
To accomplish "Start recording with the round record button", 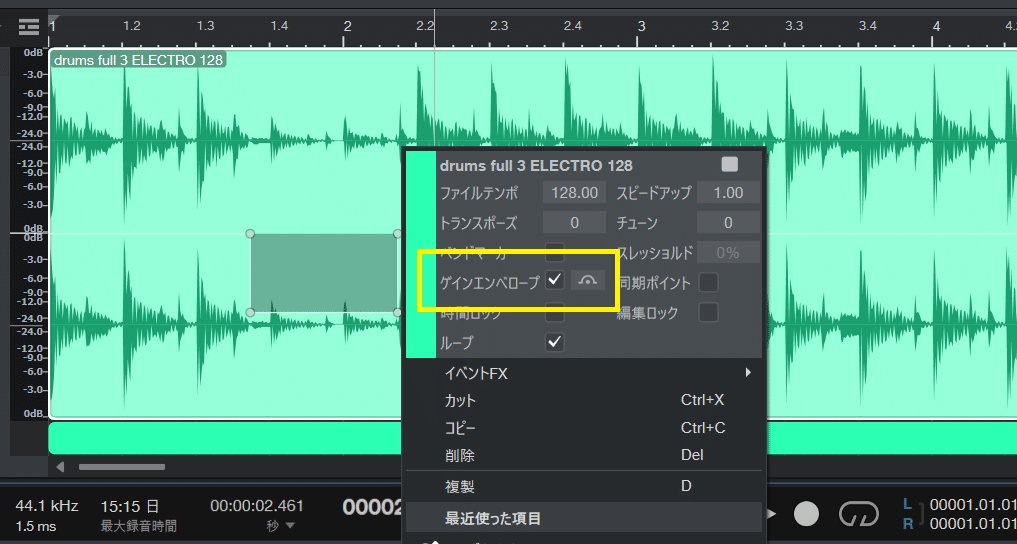I will (806, 514).
